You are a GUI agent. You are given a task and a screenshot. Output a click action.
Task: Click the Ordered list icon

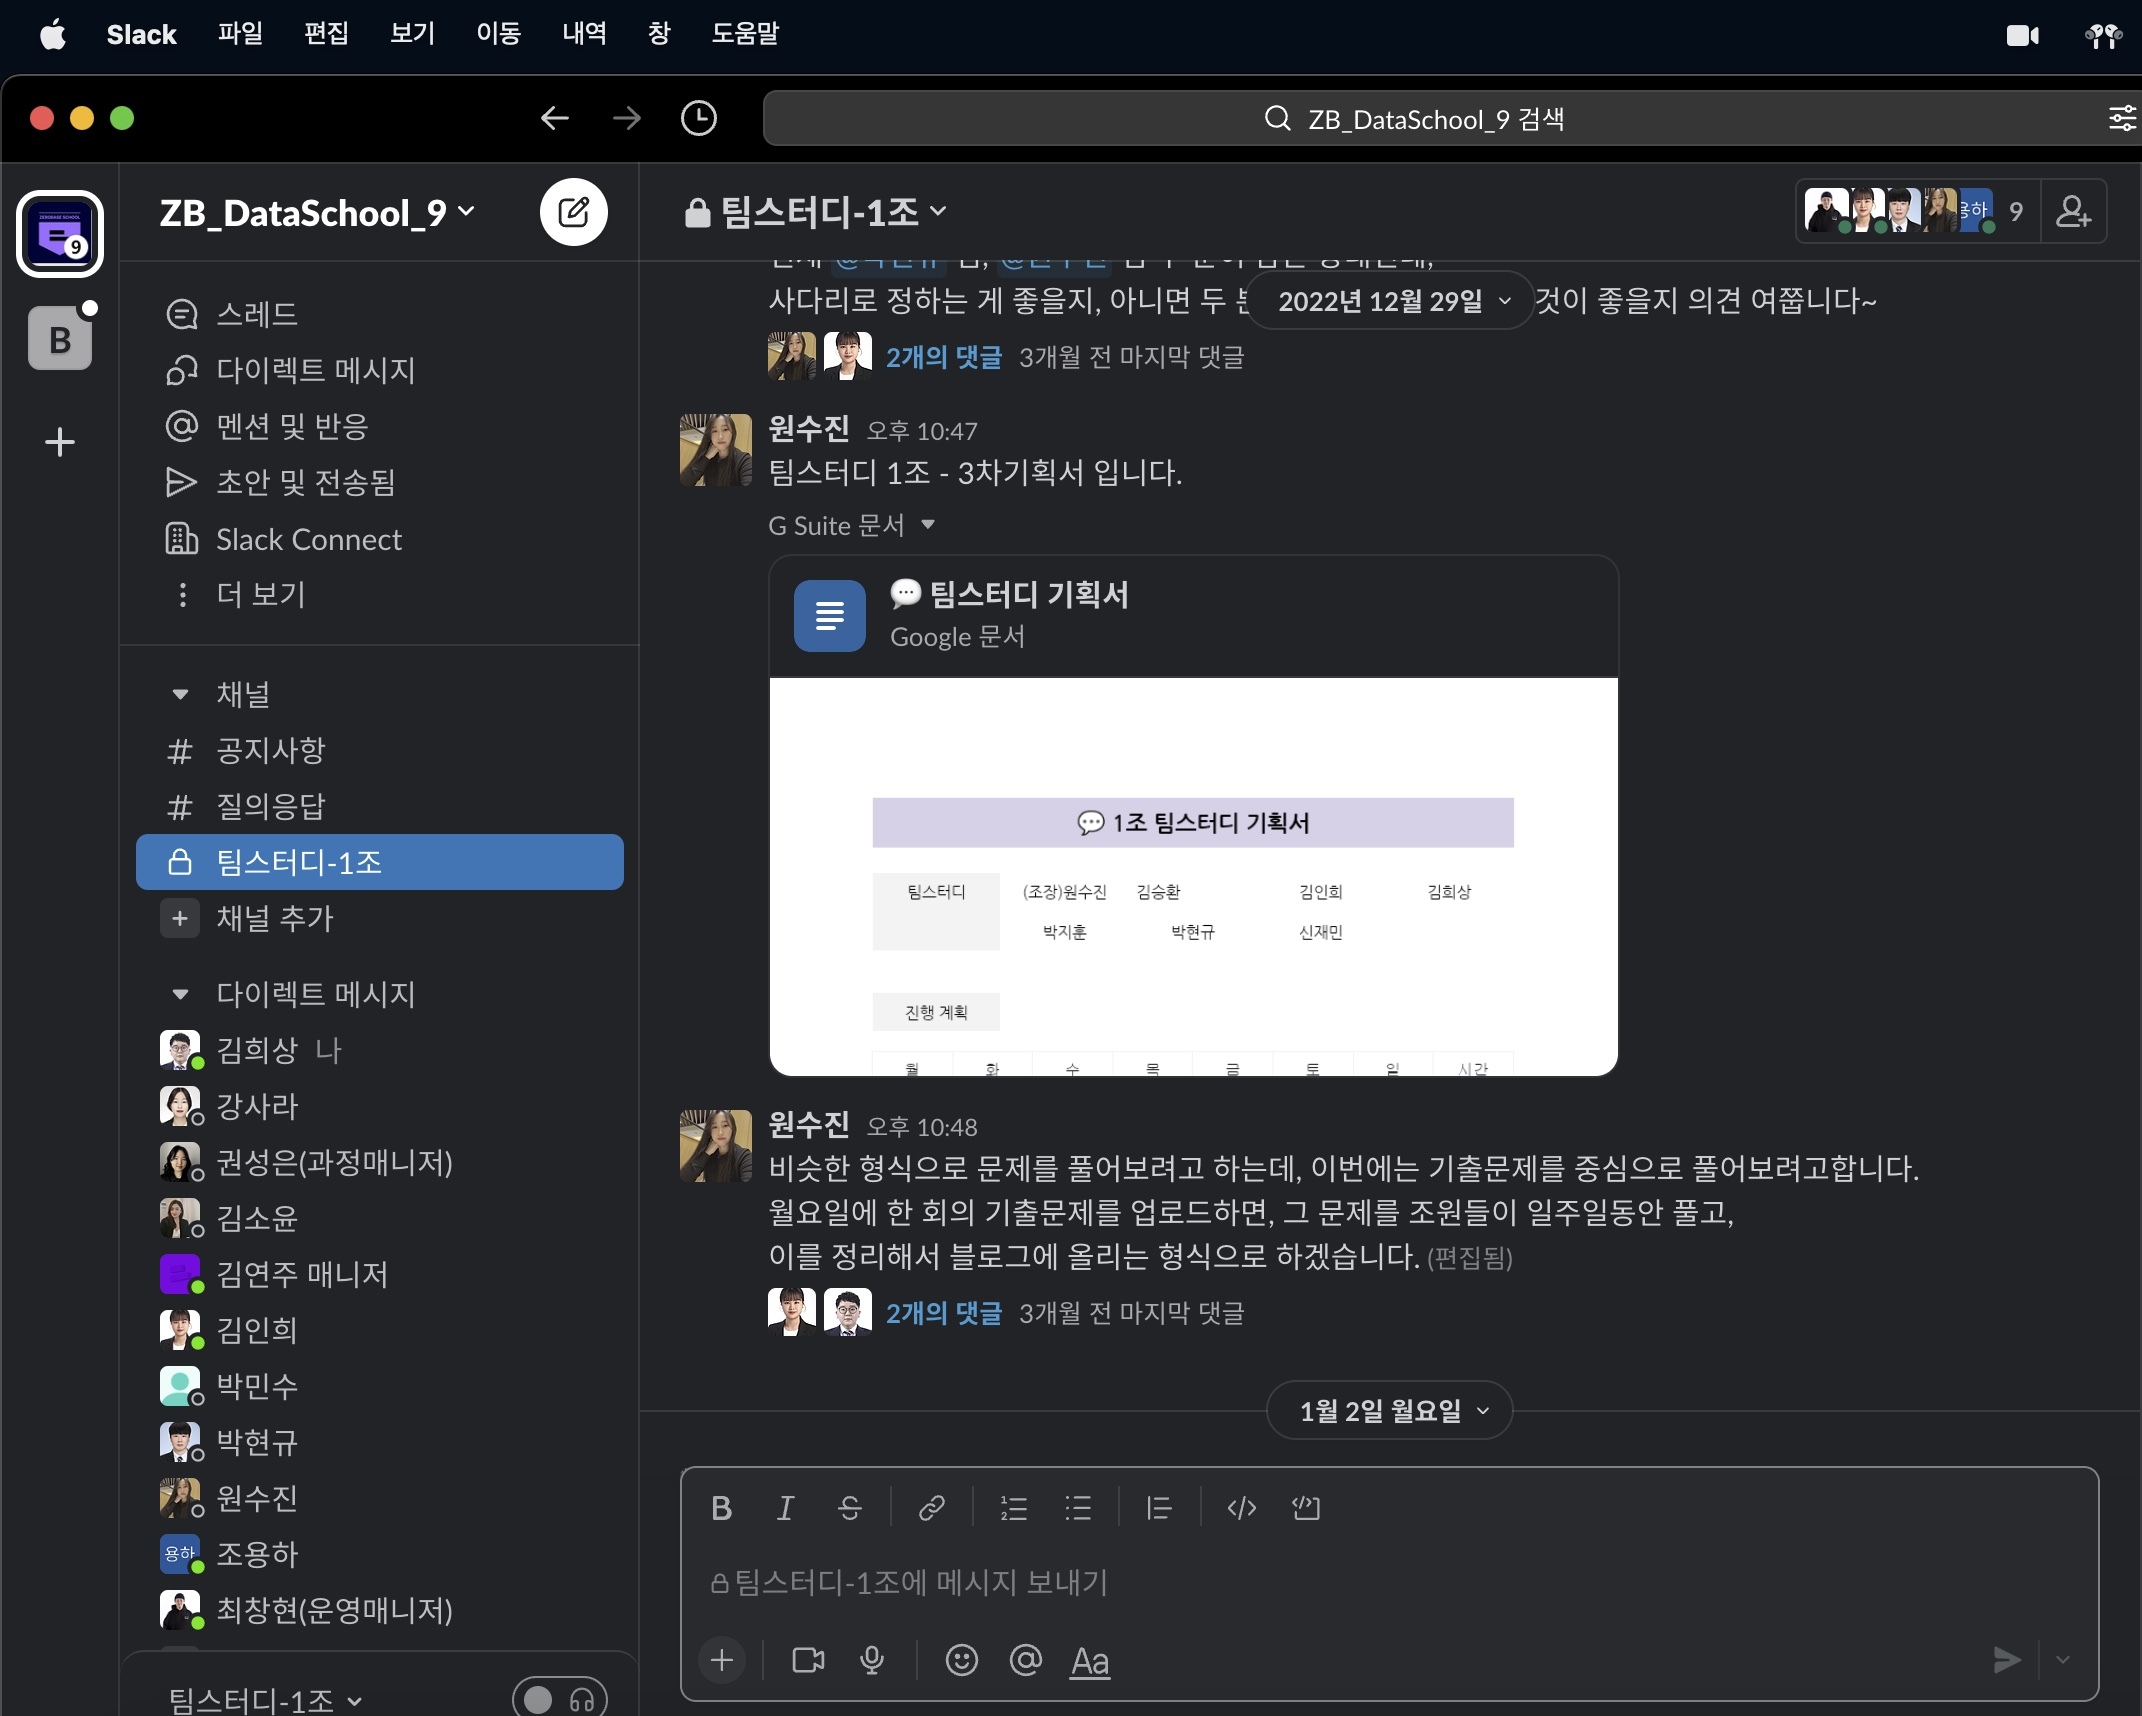pos(1016,1506)
